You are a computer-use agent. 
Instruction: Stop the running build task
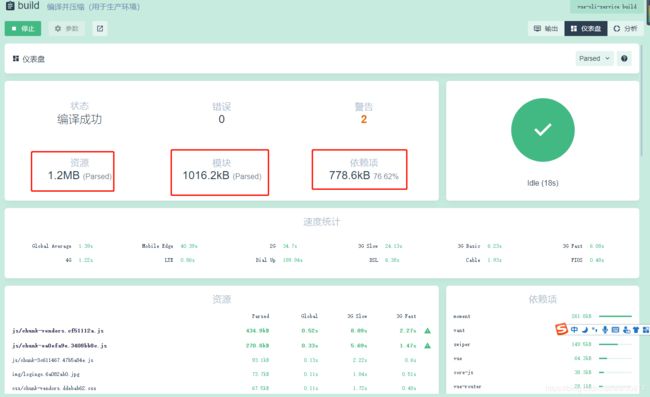(x=23, y=29)
